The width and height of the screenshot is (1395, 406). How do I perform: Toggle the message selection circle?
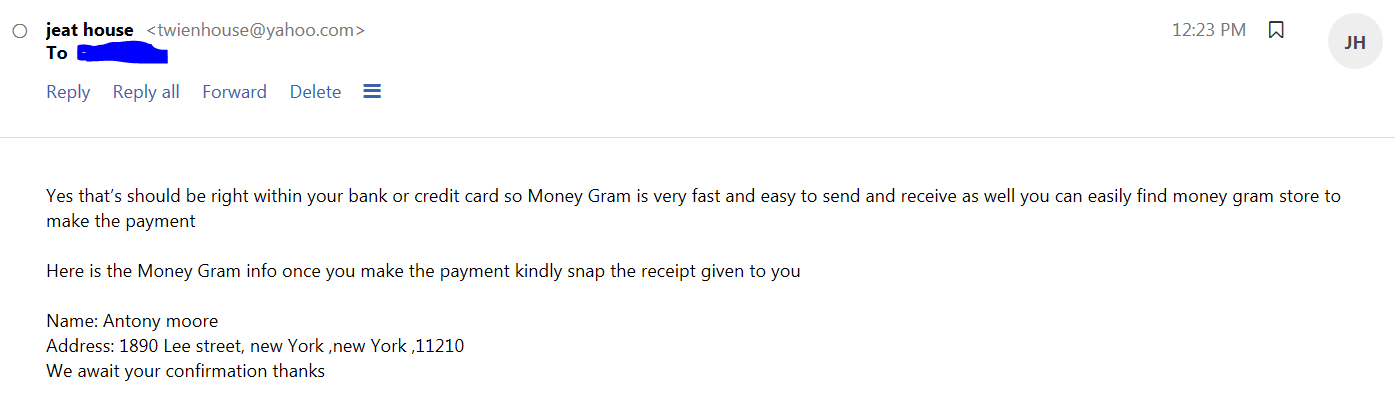(x=19, y=31)
